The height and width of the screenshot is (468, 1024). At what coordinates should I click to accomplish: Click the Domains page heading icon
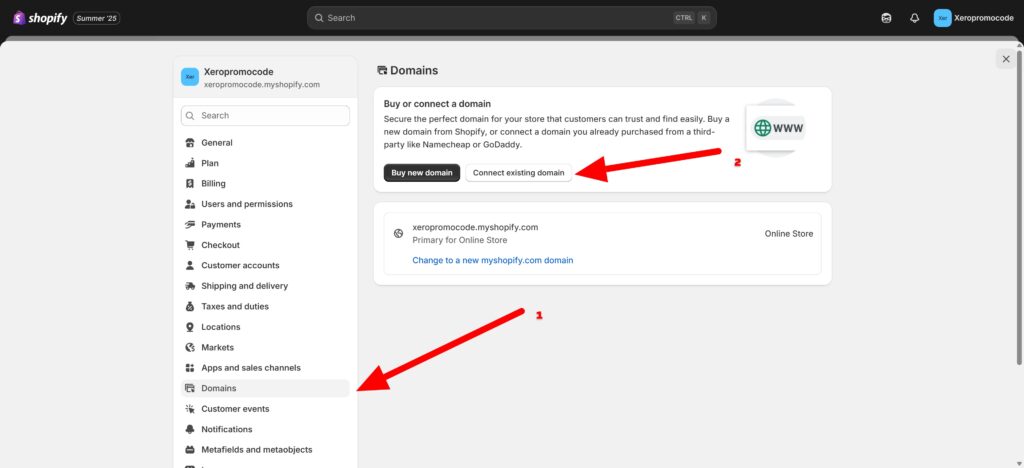[x=382, y=70]
